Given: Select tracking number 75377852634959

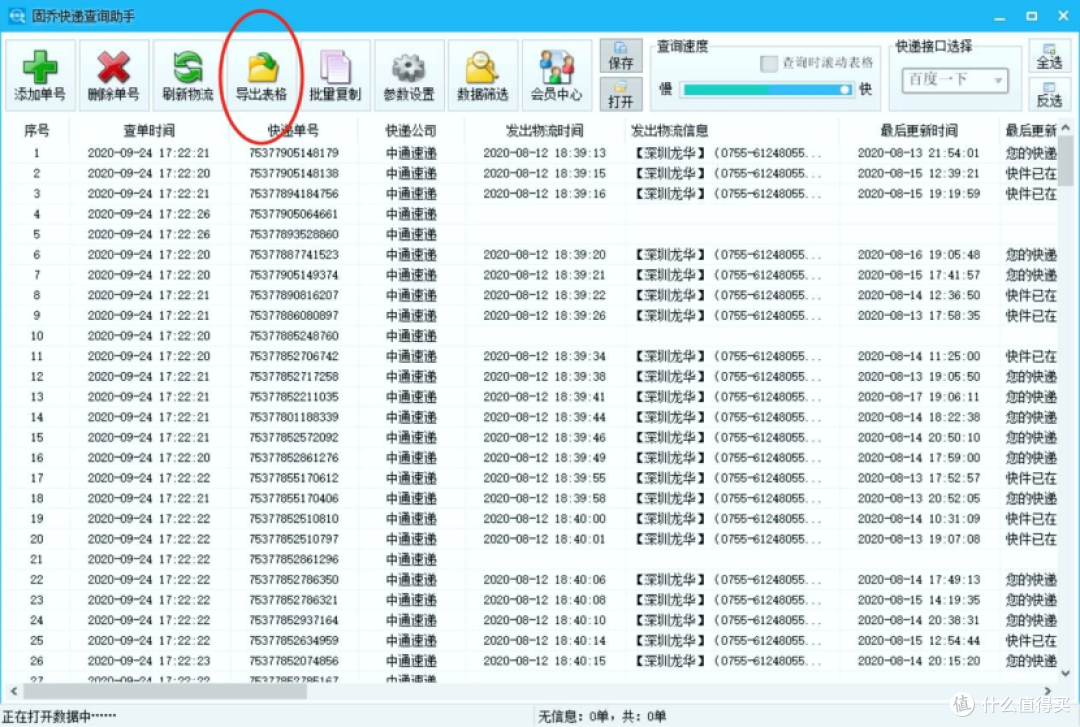Looking at the screenshot, I should pos(294,641).
